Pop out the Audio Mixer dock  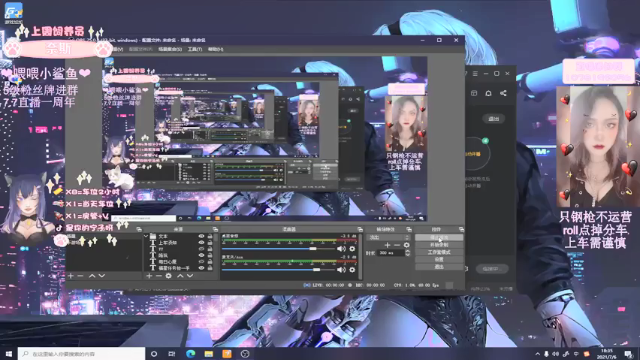(360, 229)
